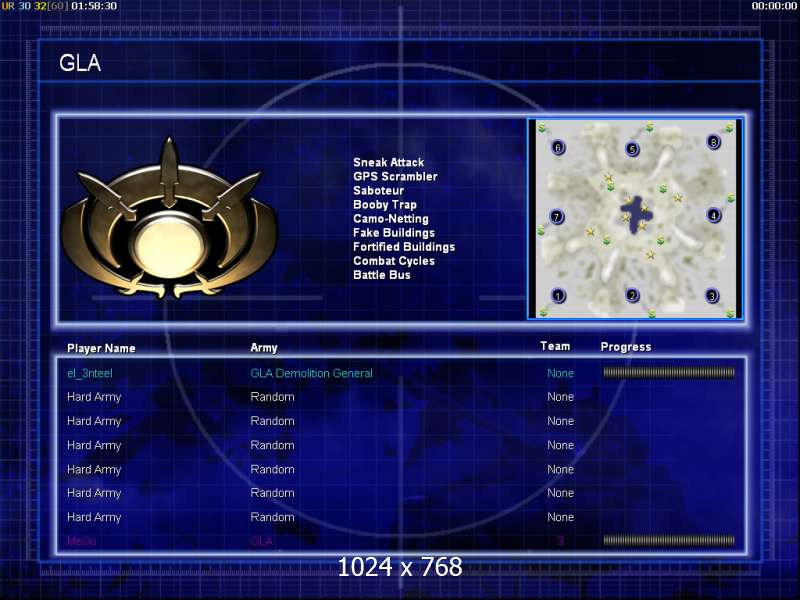This screenshot has height=600, width=800.
Task: Click the GLA title heading
Action: (x=80, y=63)
